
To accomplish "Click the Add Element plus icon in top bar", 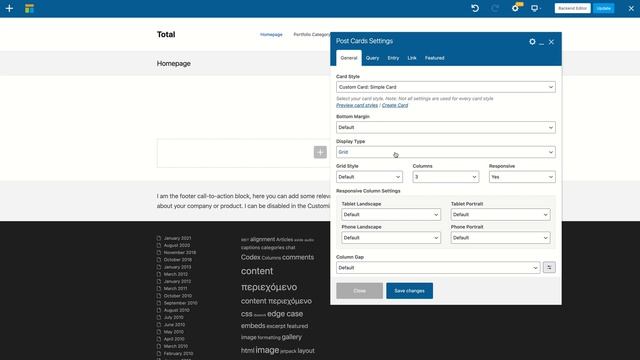I will [9, 8].
